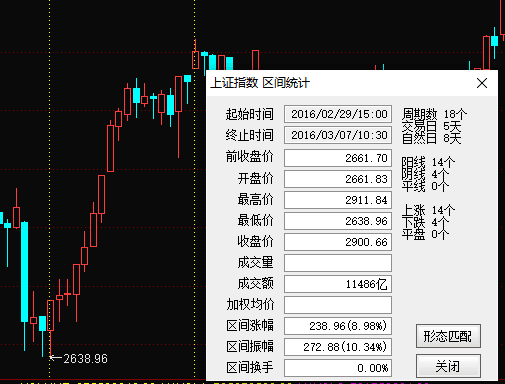
Task: Click the 2638.96 low price marker
Action: tap(79, 359)
